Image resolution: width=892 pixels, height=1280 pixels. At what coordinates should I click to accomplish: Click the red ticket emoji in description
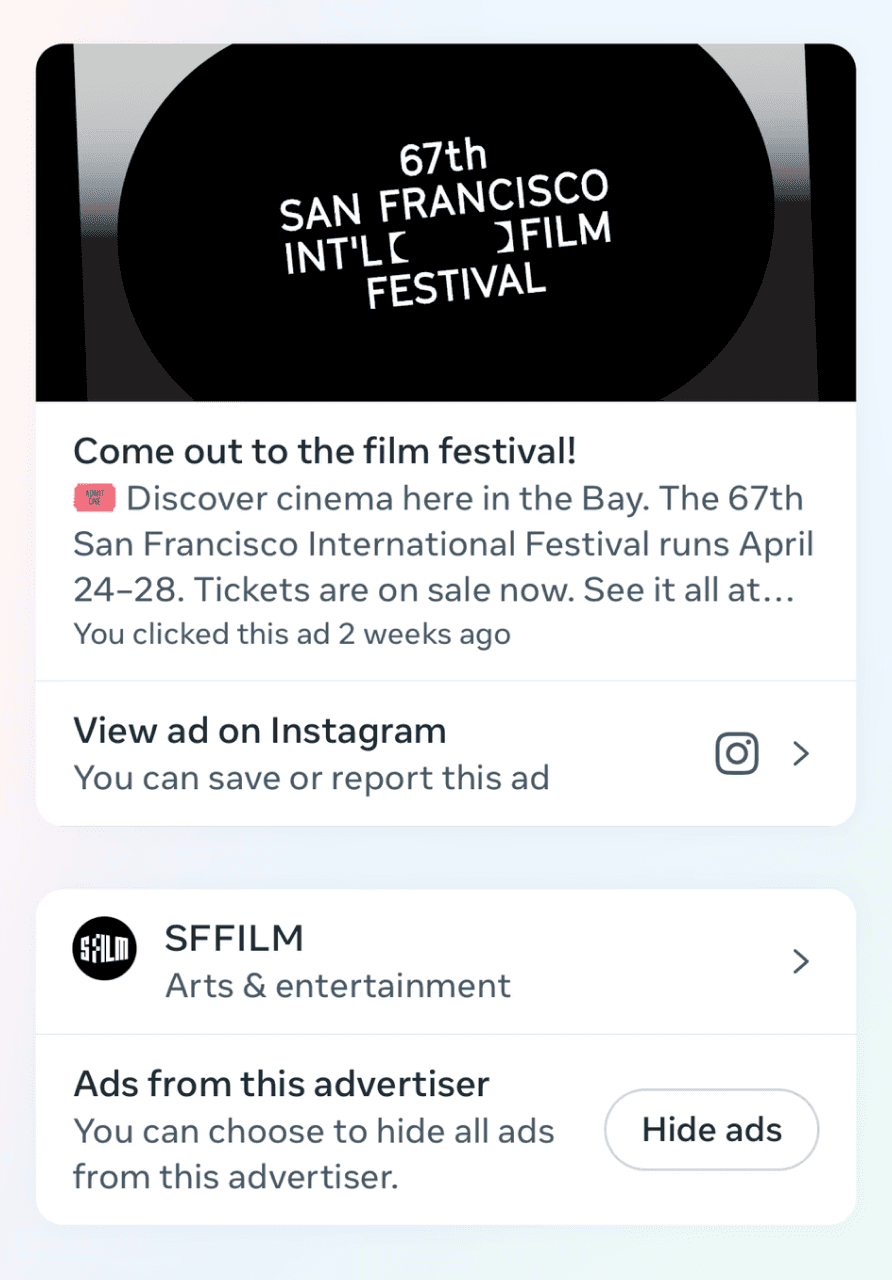(x=95, y=498)
